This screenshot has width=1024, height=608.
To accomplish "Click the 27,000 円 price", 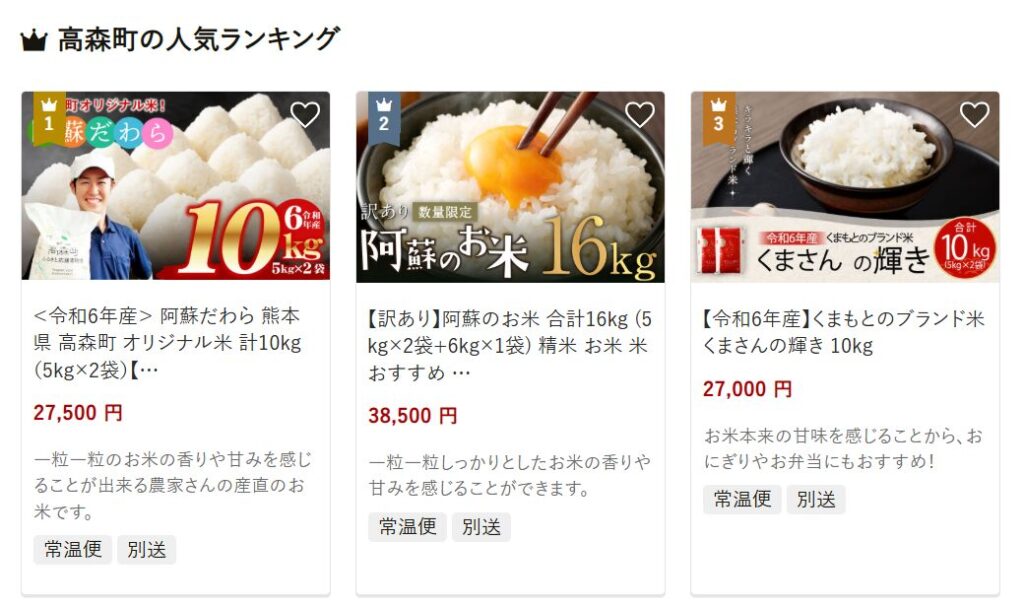I will 747,389.
